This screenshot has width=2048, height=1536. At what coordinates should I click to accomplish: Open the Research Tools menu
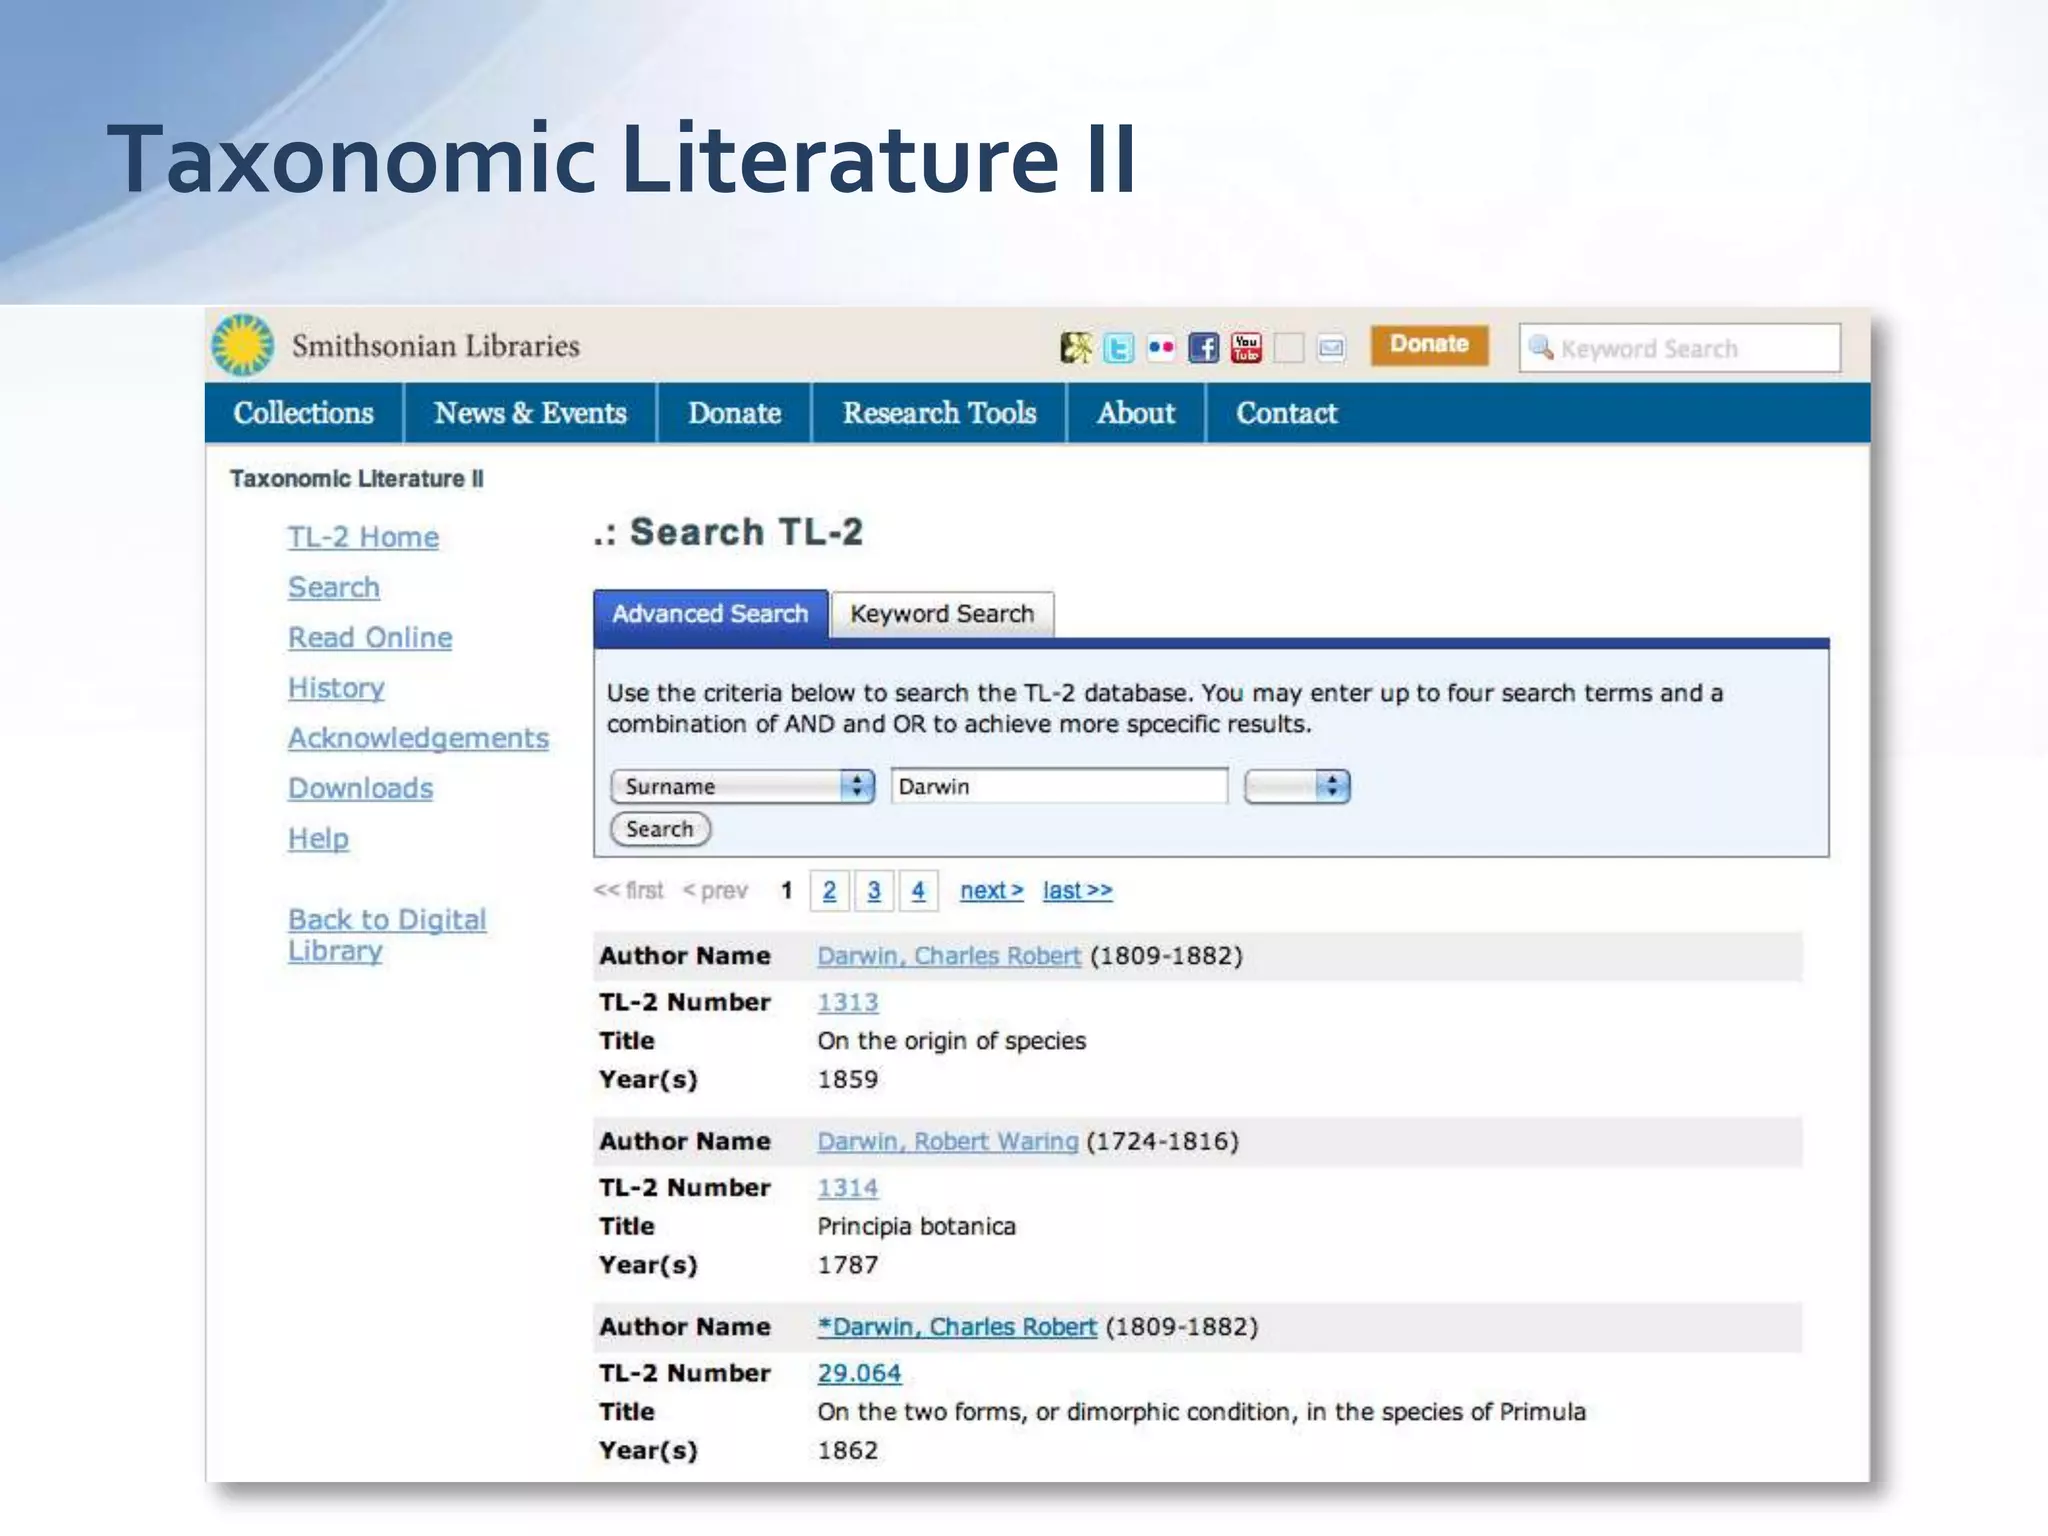(939, 413)
